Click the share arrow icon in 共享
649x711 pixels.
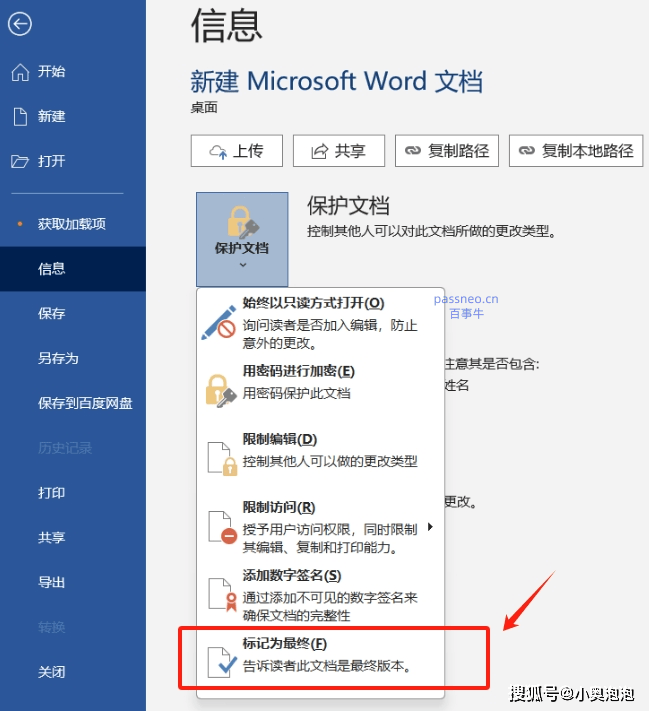pyautogui.click(x=319, y=151)
